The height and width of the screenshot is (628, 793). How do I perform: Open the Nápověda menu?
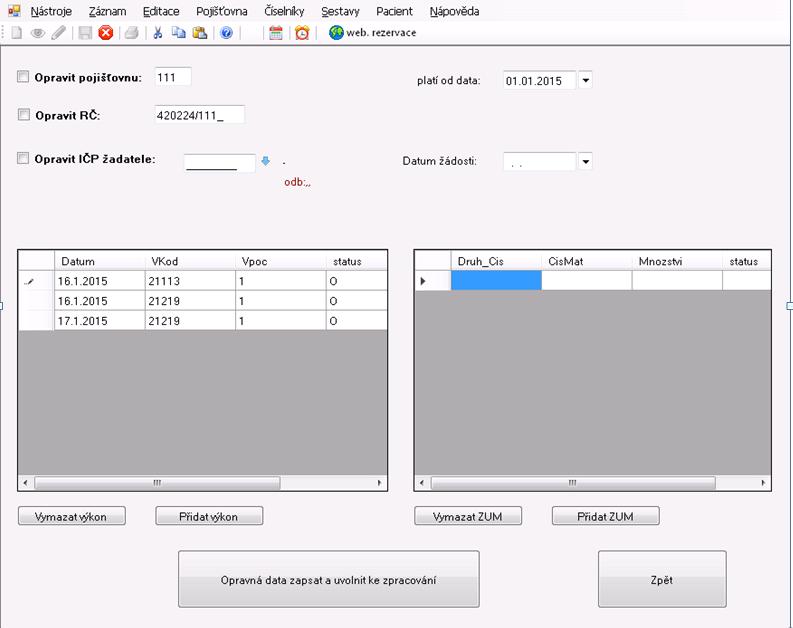tap(454, 11)
